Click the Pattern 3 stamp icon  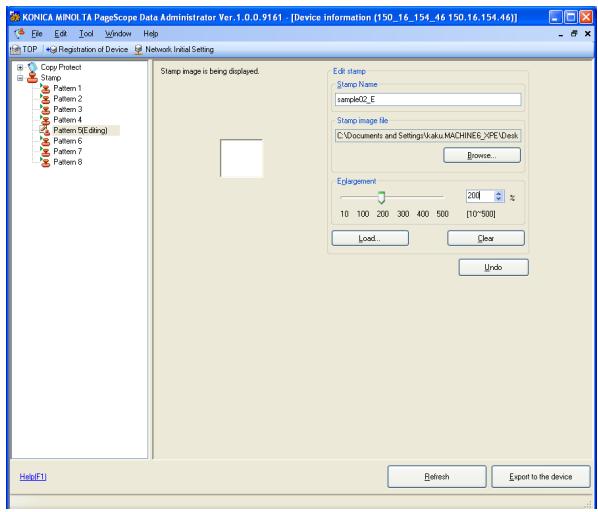pos(45,109)
